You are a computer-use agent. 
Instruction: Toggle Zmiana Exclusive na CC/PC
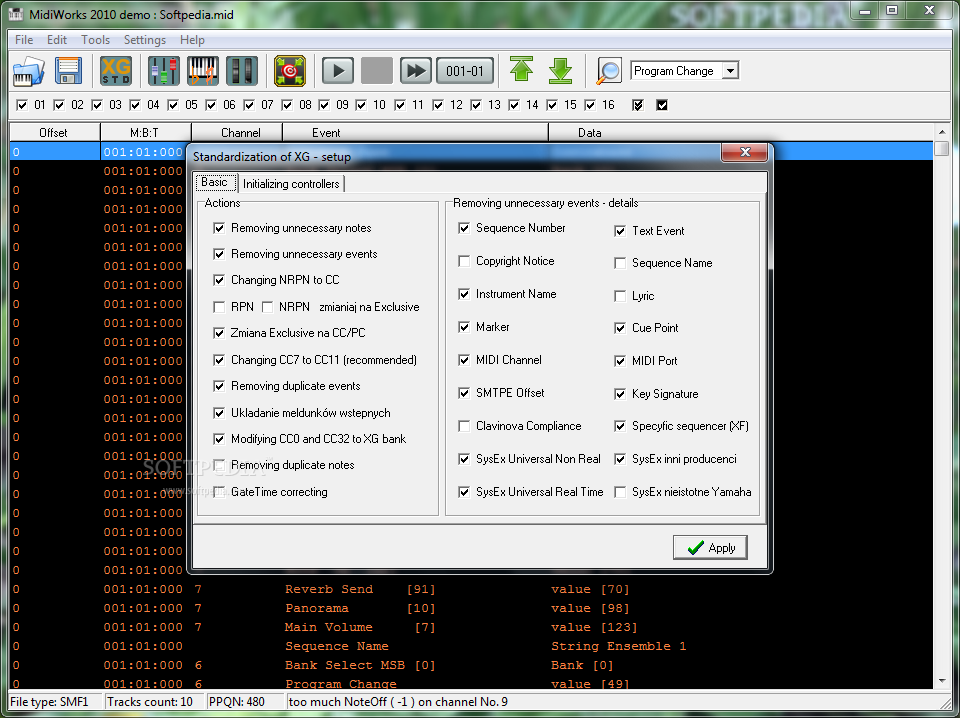point(219,333)
